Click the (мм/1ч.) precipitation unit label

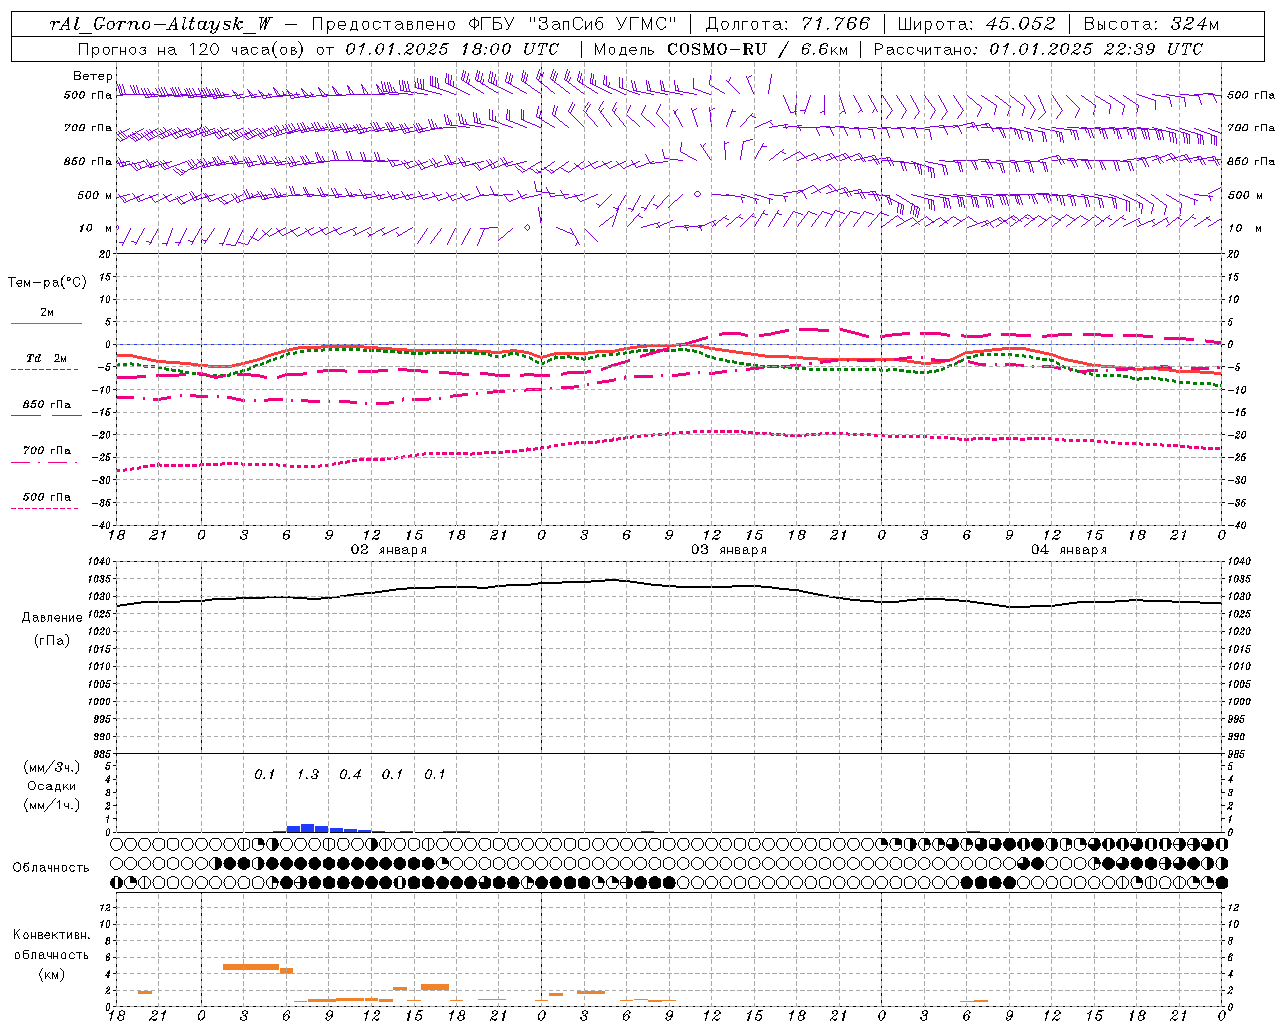click(51, 805)
